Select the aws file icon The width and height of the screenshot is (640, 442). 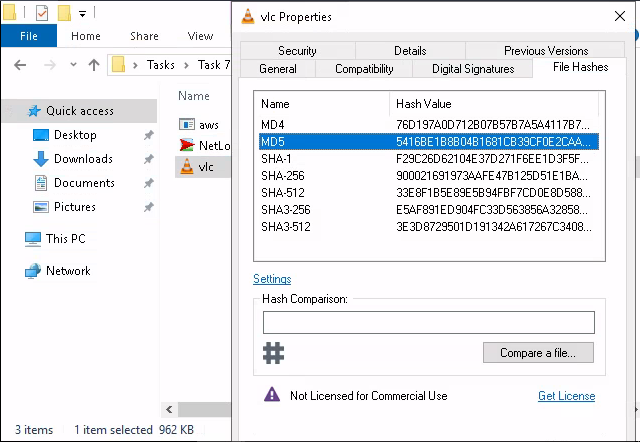186,124
